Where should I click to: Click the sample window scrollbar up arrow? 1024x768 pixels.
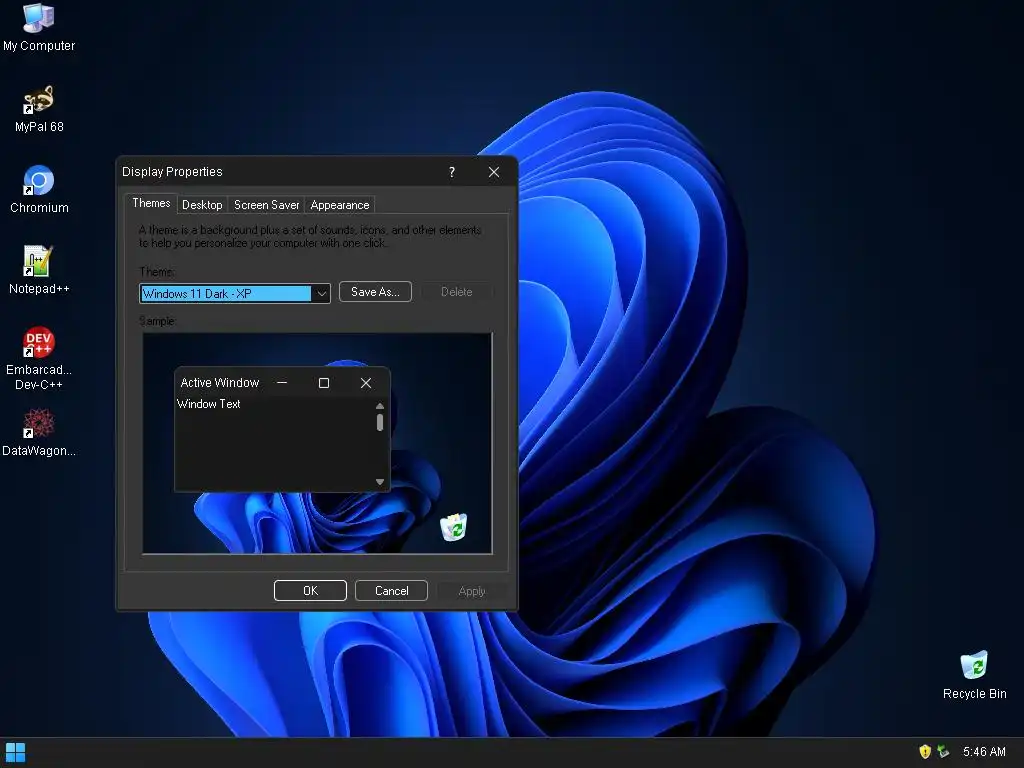pos(379,406)
